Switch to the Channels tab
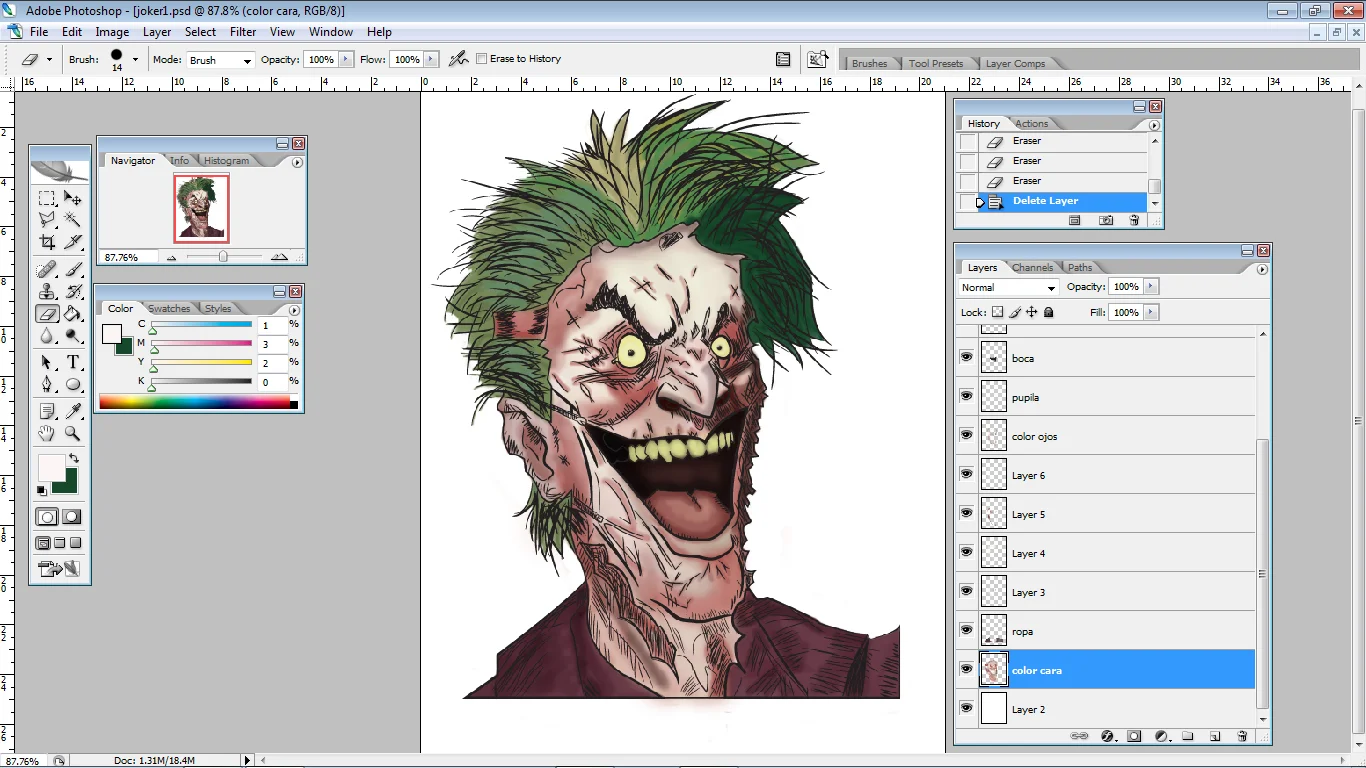 [1032, 268]
